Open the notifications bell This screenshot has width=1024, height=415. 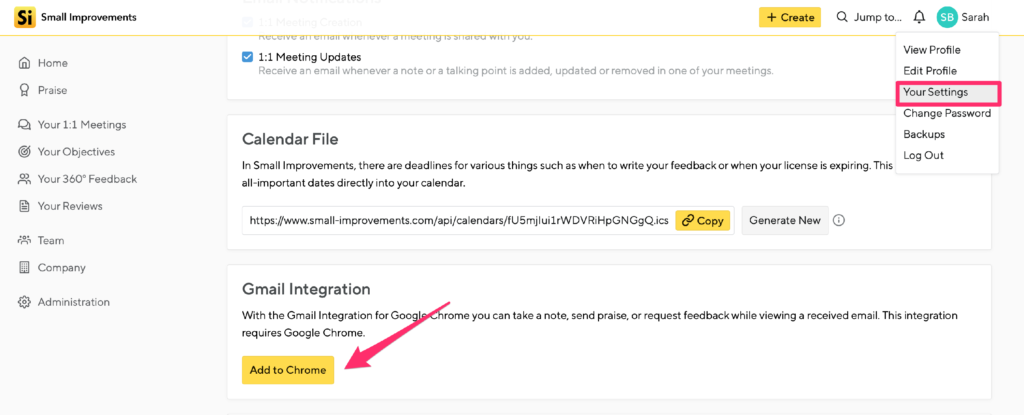[x=919, y=17]
